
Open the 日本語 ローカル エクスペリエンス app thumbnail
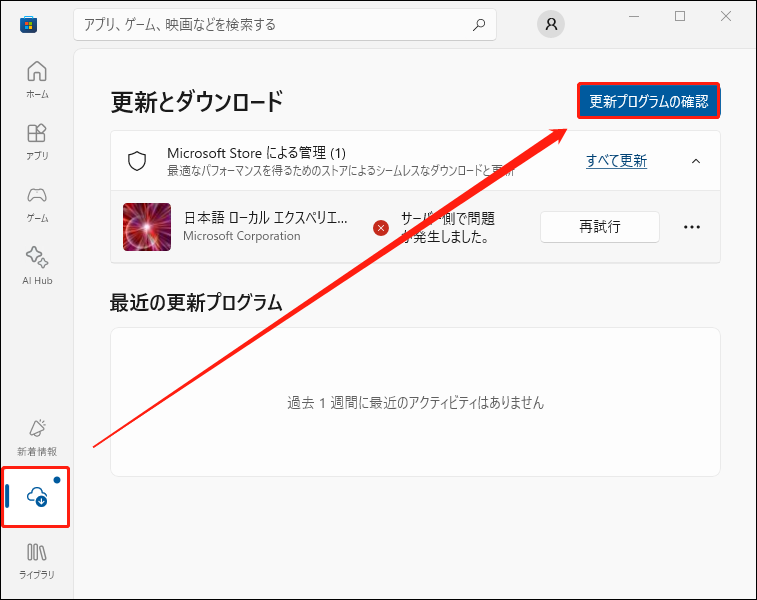click(147, 227)
